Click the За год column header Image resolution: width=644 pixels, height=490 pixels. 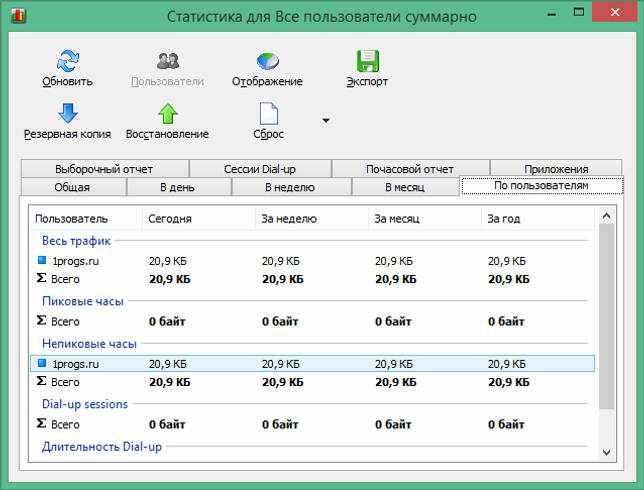(538, 219)
